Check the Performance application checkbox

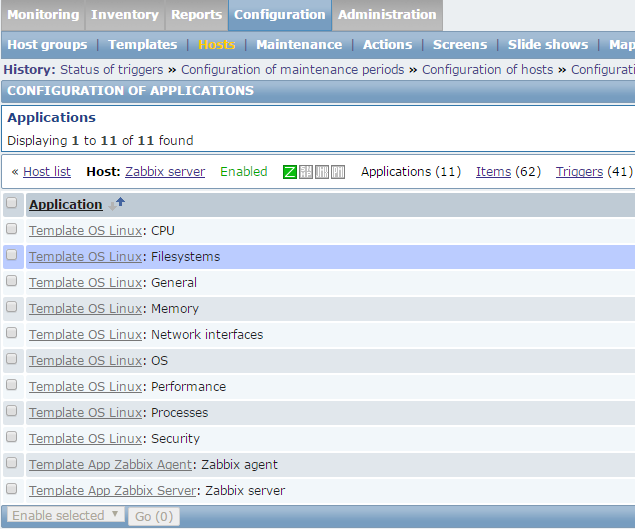pos(12,384)
